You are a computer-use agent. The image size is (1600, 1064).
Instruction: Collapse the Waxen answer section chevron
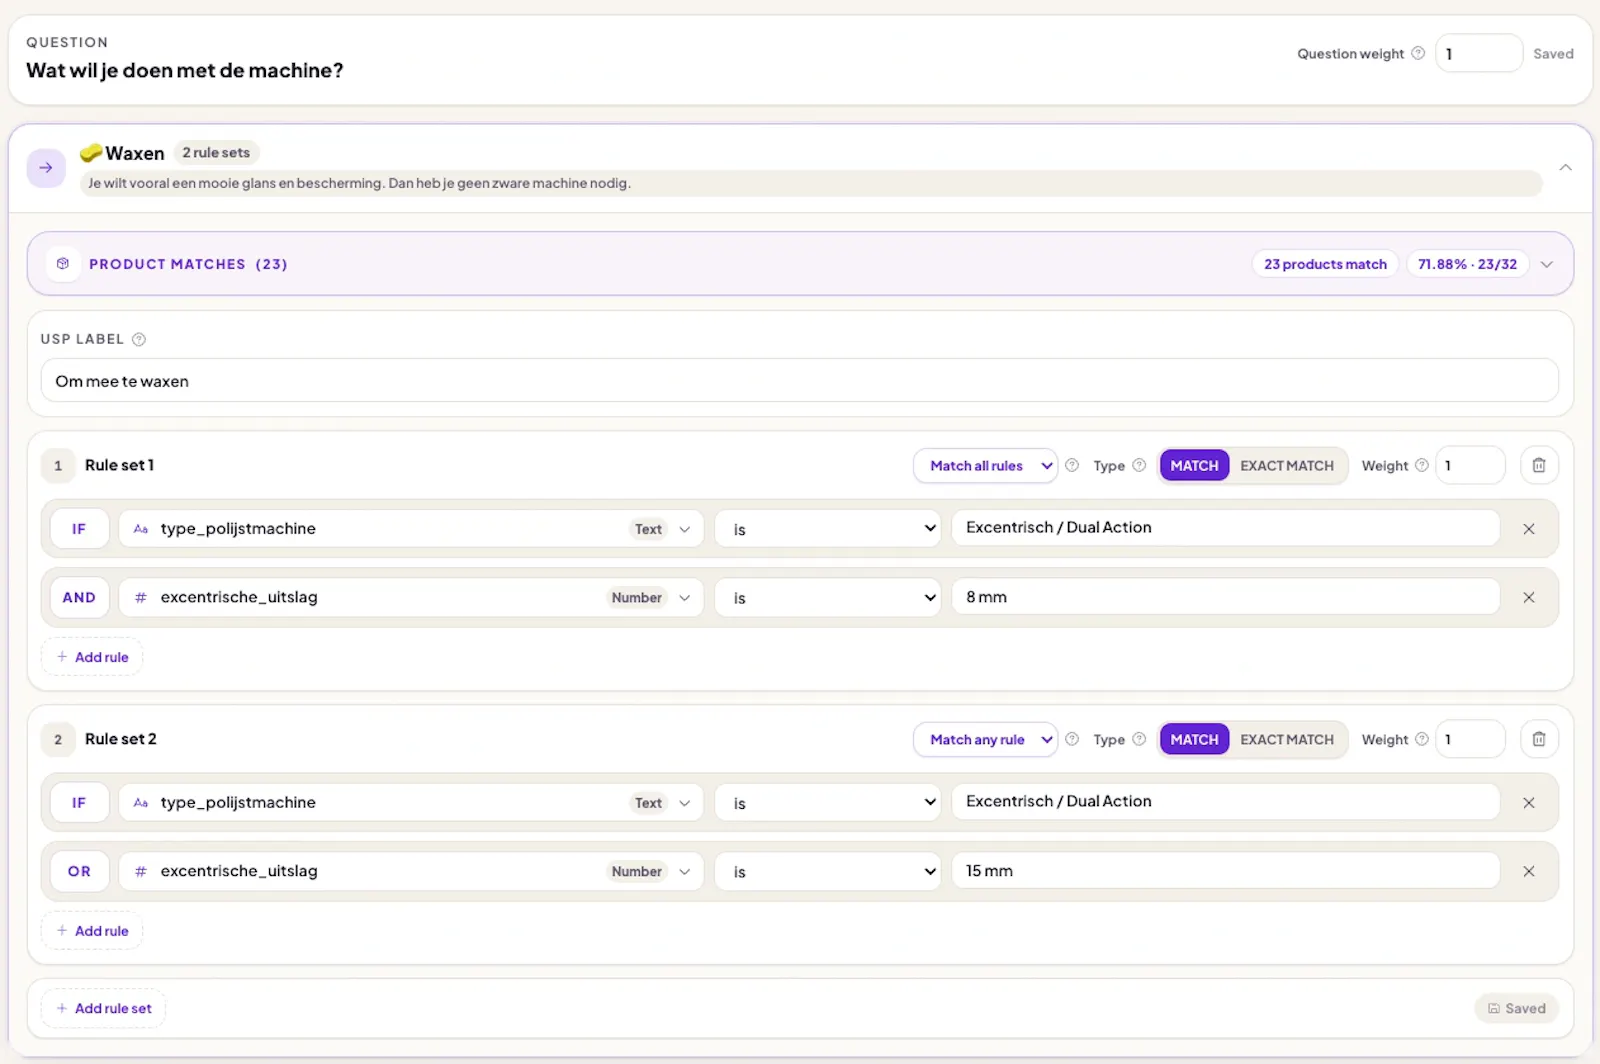click(1565, 168)
